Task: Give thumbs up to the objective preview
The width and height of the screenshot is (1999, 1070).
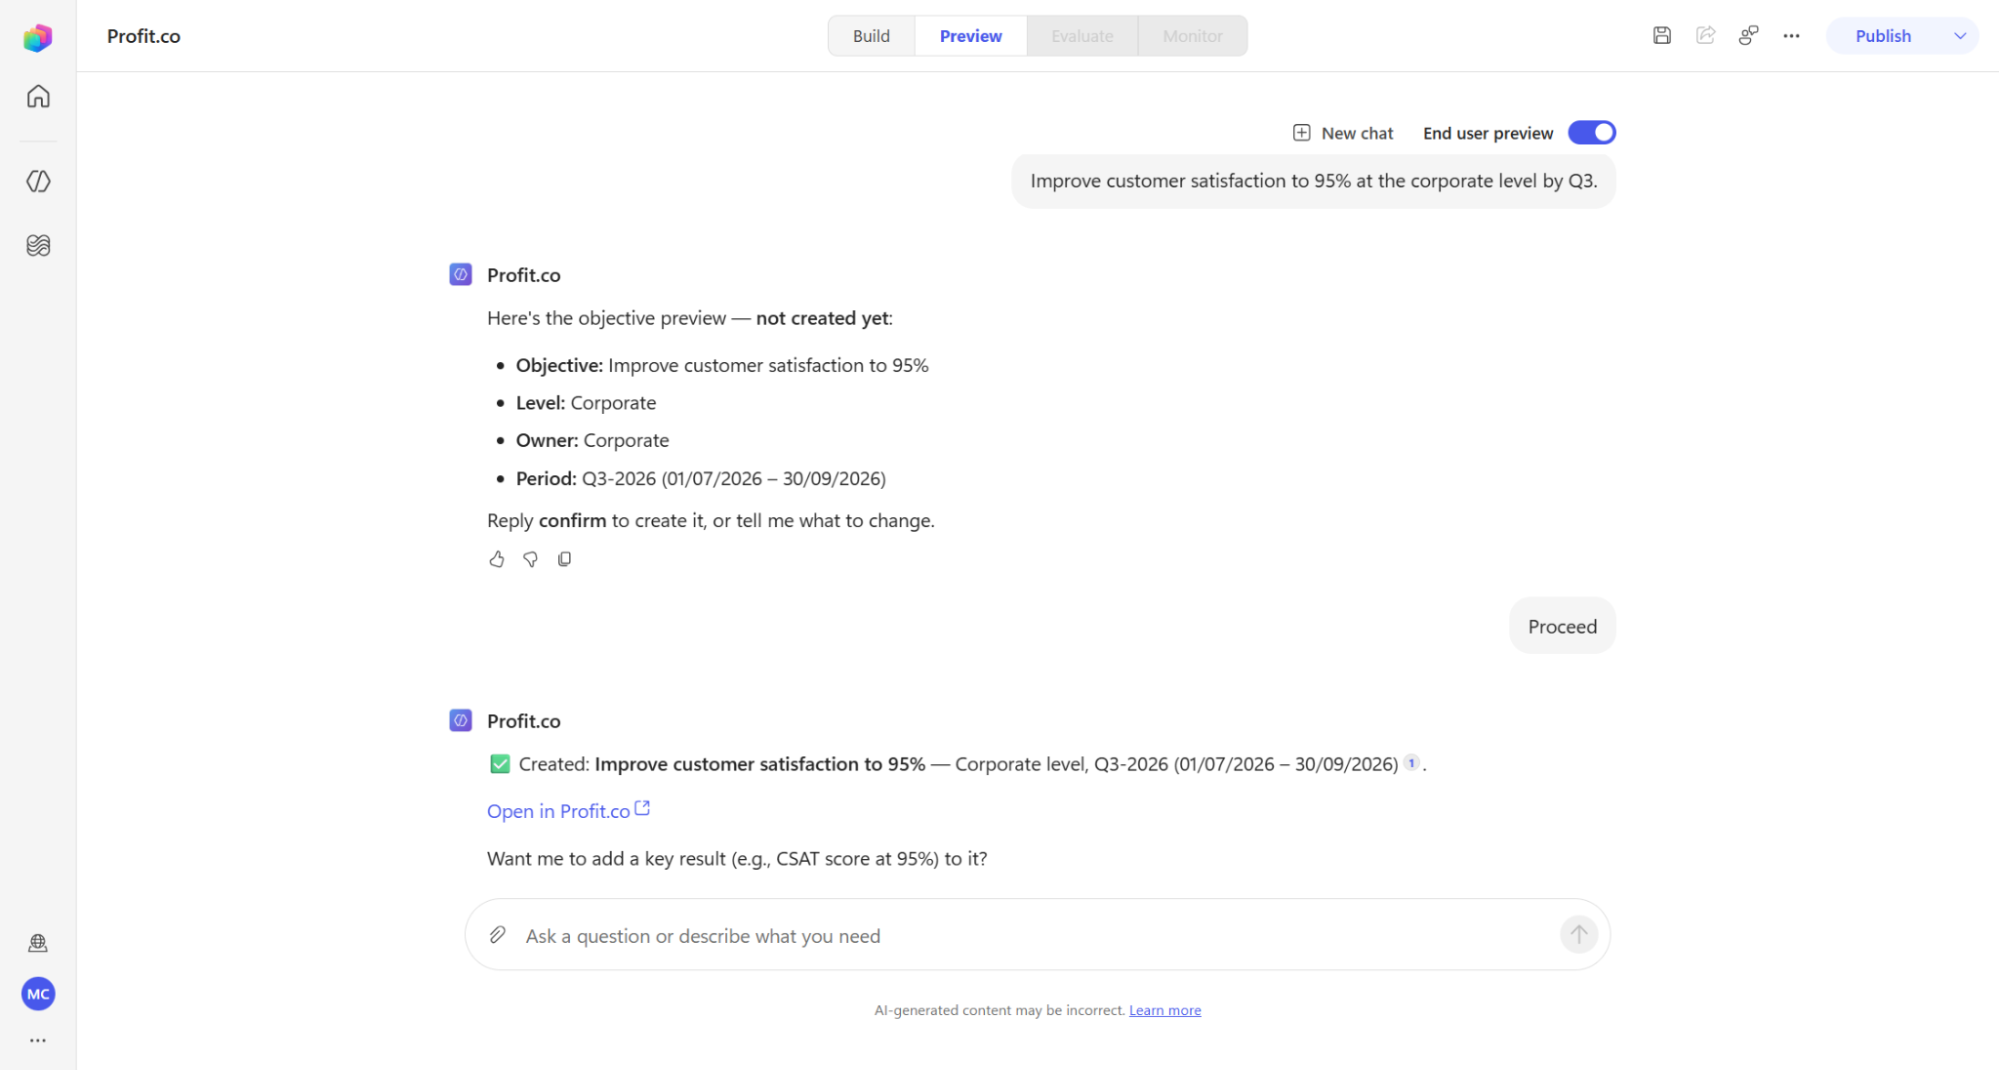Action: [x=497, y=559]
